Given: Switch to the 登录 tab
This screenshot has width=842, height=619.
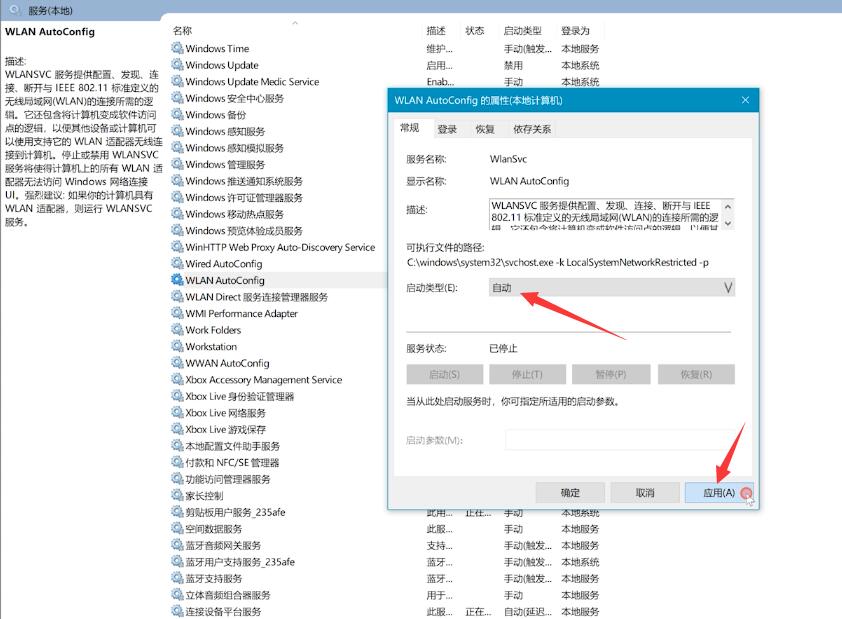Looking at the screenshot, I should (x=447, y=129).
